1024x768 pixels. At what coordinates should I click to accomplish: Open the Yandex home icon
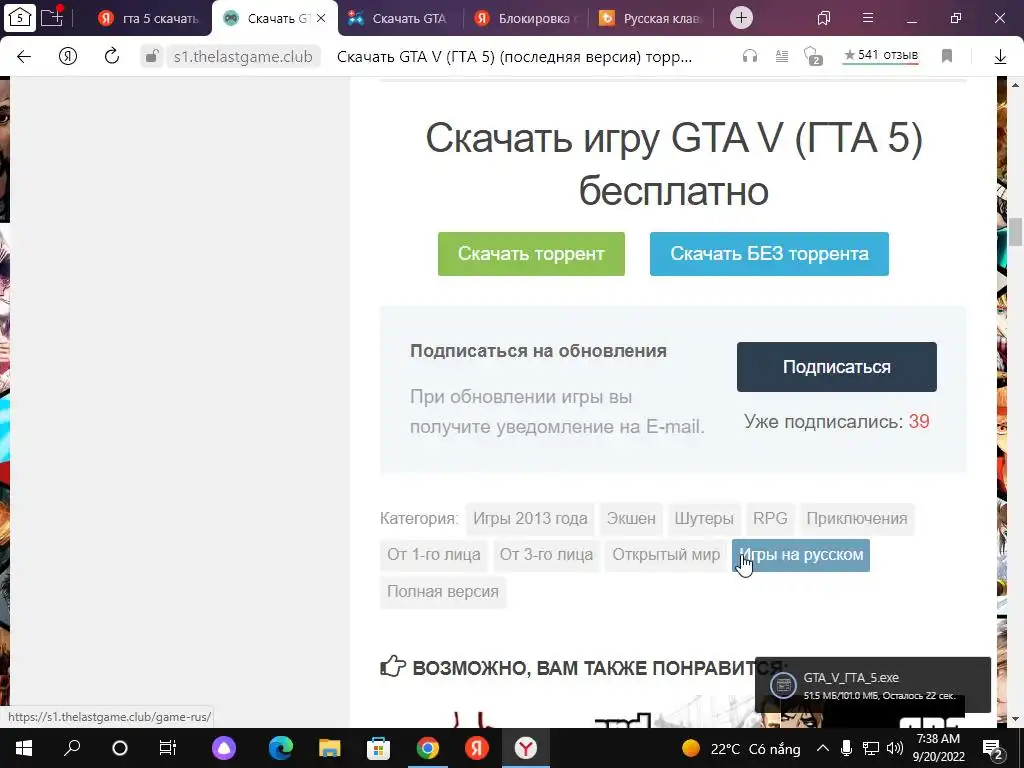tap(68, 57)
